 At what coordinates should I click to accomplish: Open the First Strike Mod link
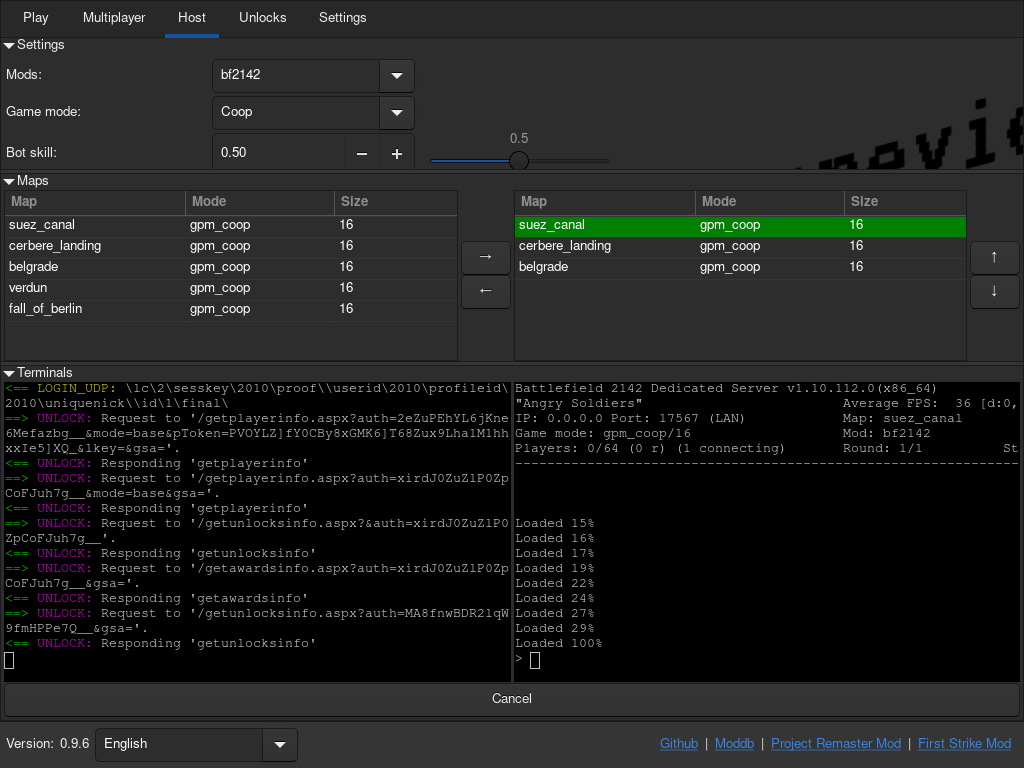(965, 744)
